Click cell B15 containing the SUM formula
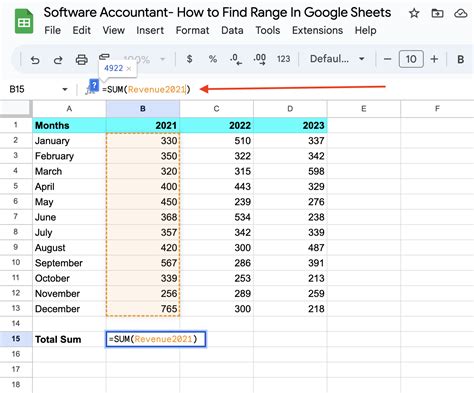Image resolution: width=474 pixels, height=393 pixels. pyautogui.click(x=156, y=339)
